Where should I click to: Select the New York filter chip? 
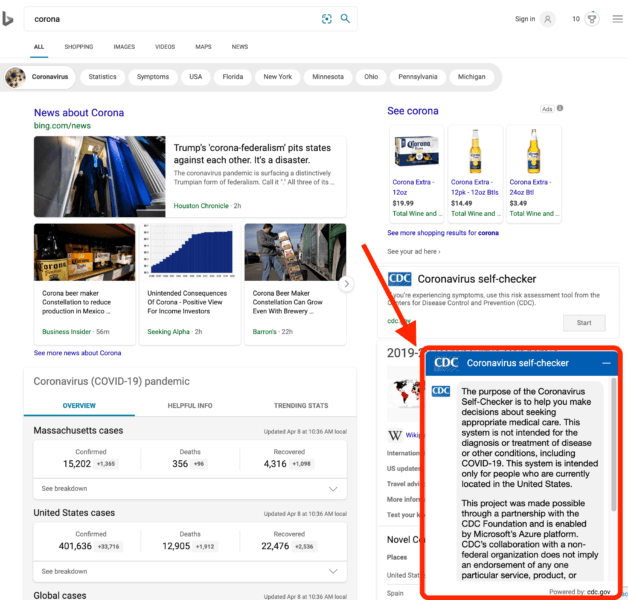(277, 77)
